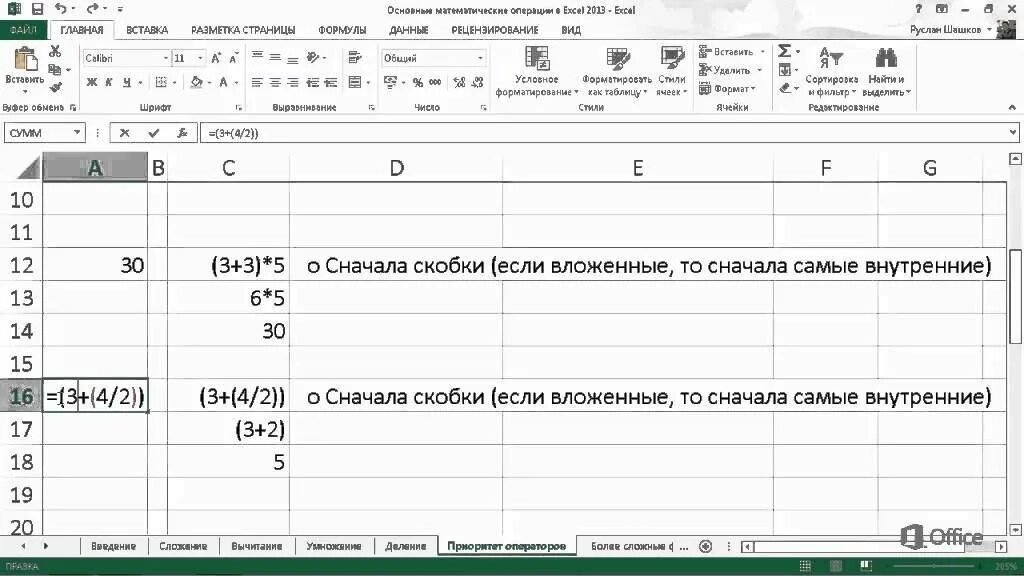Image resolution: width=1024 pixels, height=576 pixels.
Task: Align text to top
Action: click(x=257, y=57)
